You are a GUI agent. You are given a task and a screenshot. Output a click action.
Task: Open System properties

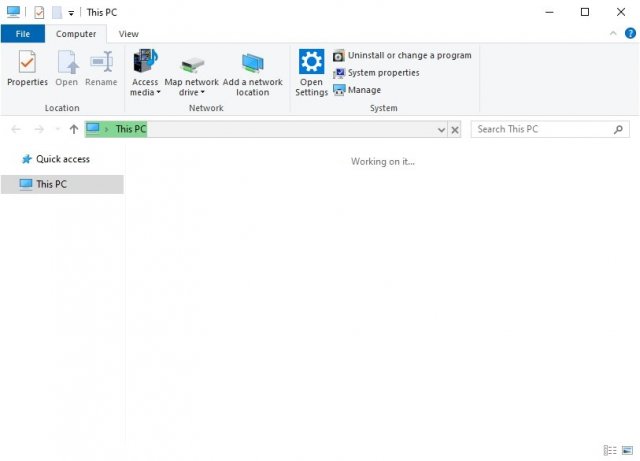click(376, 73)
